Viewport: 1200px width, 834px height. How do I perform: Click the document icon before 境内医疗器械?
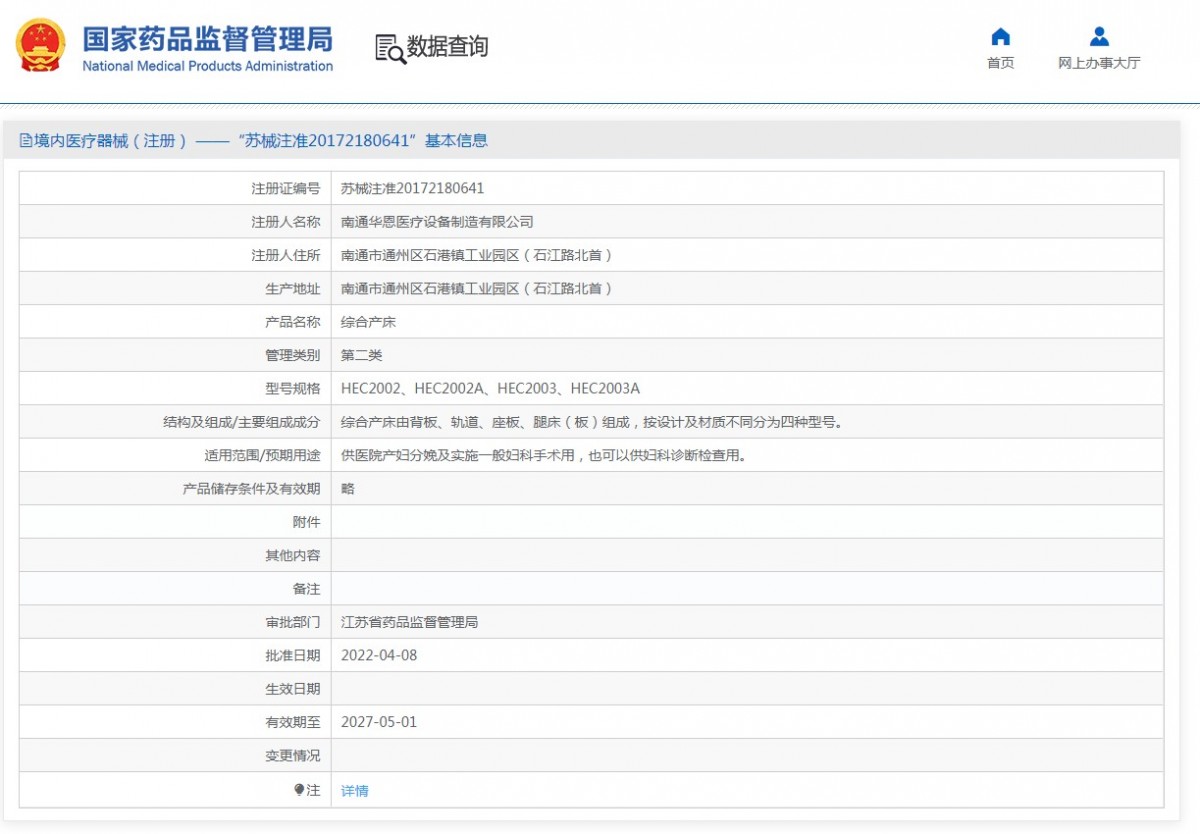26,141
